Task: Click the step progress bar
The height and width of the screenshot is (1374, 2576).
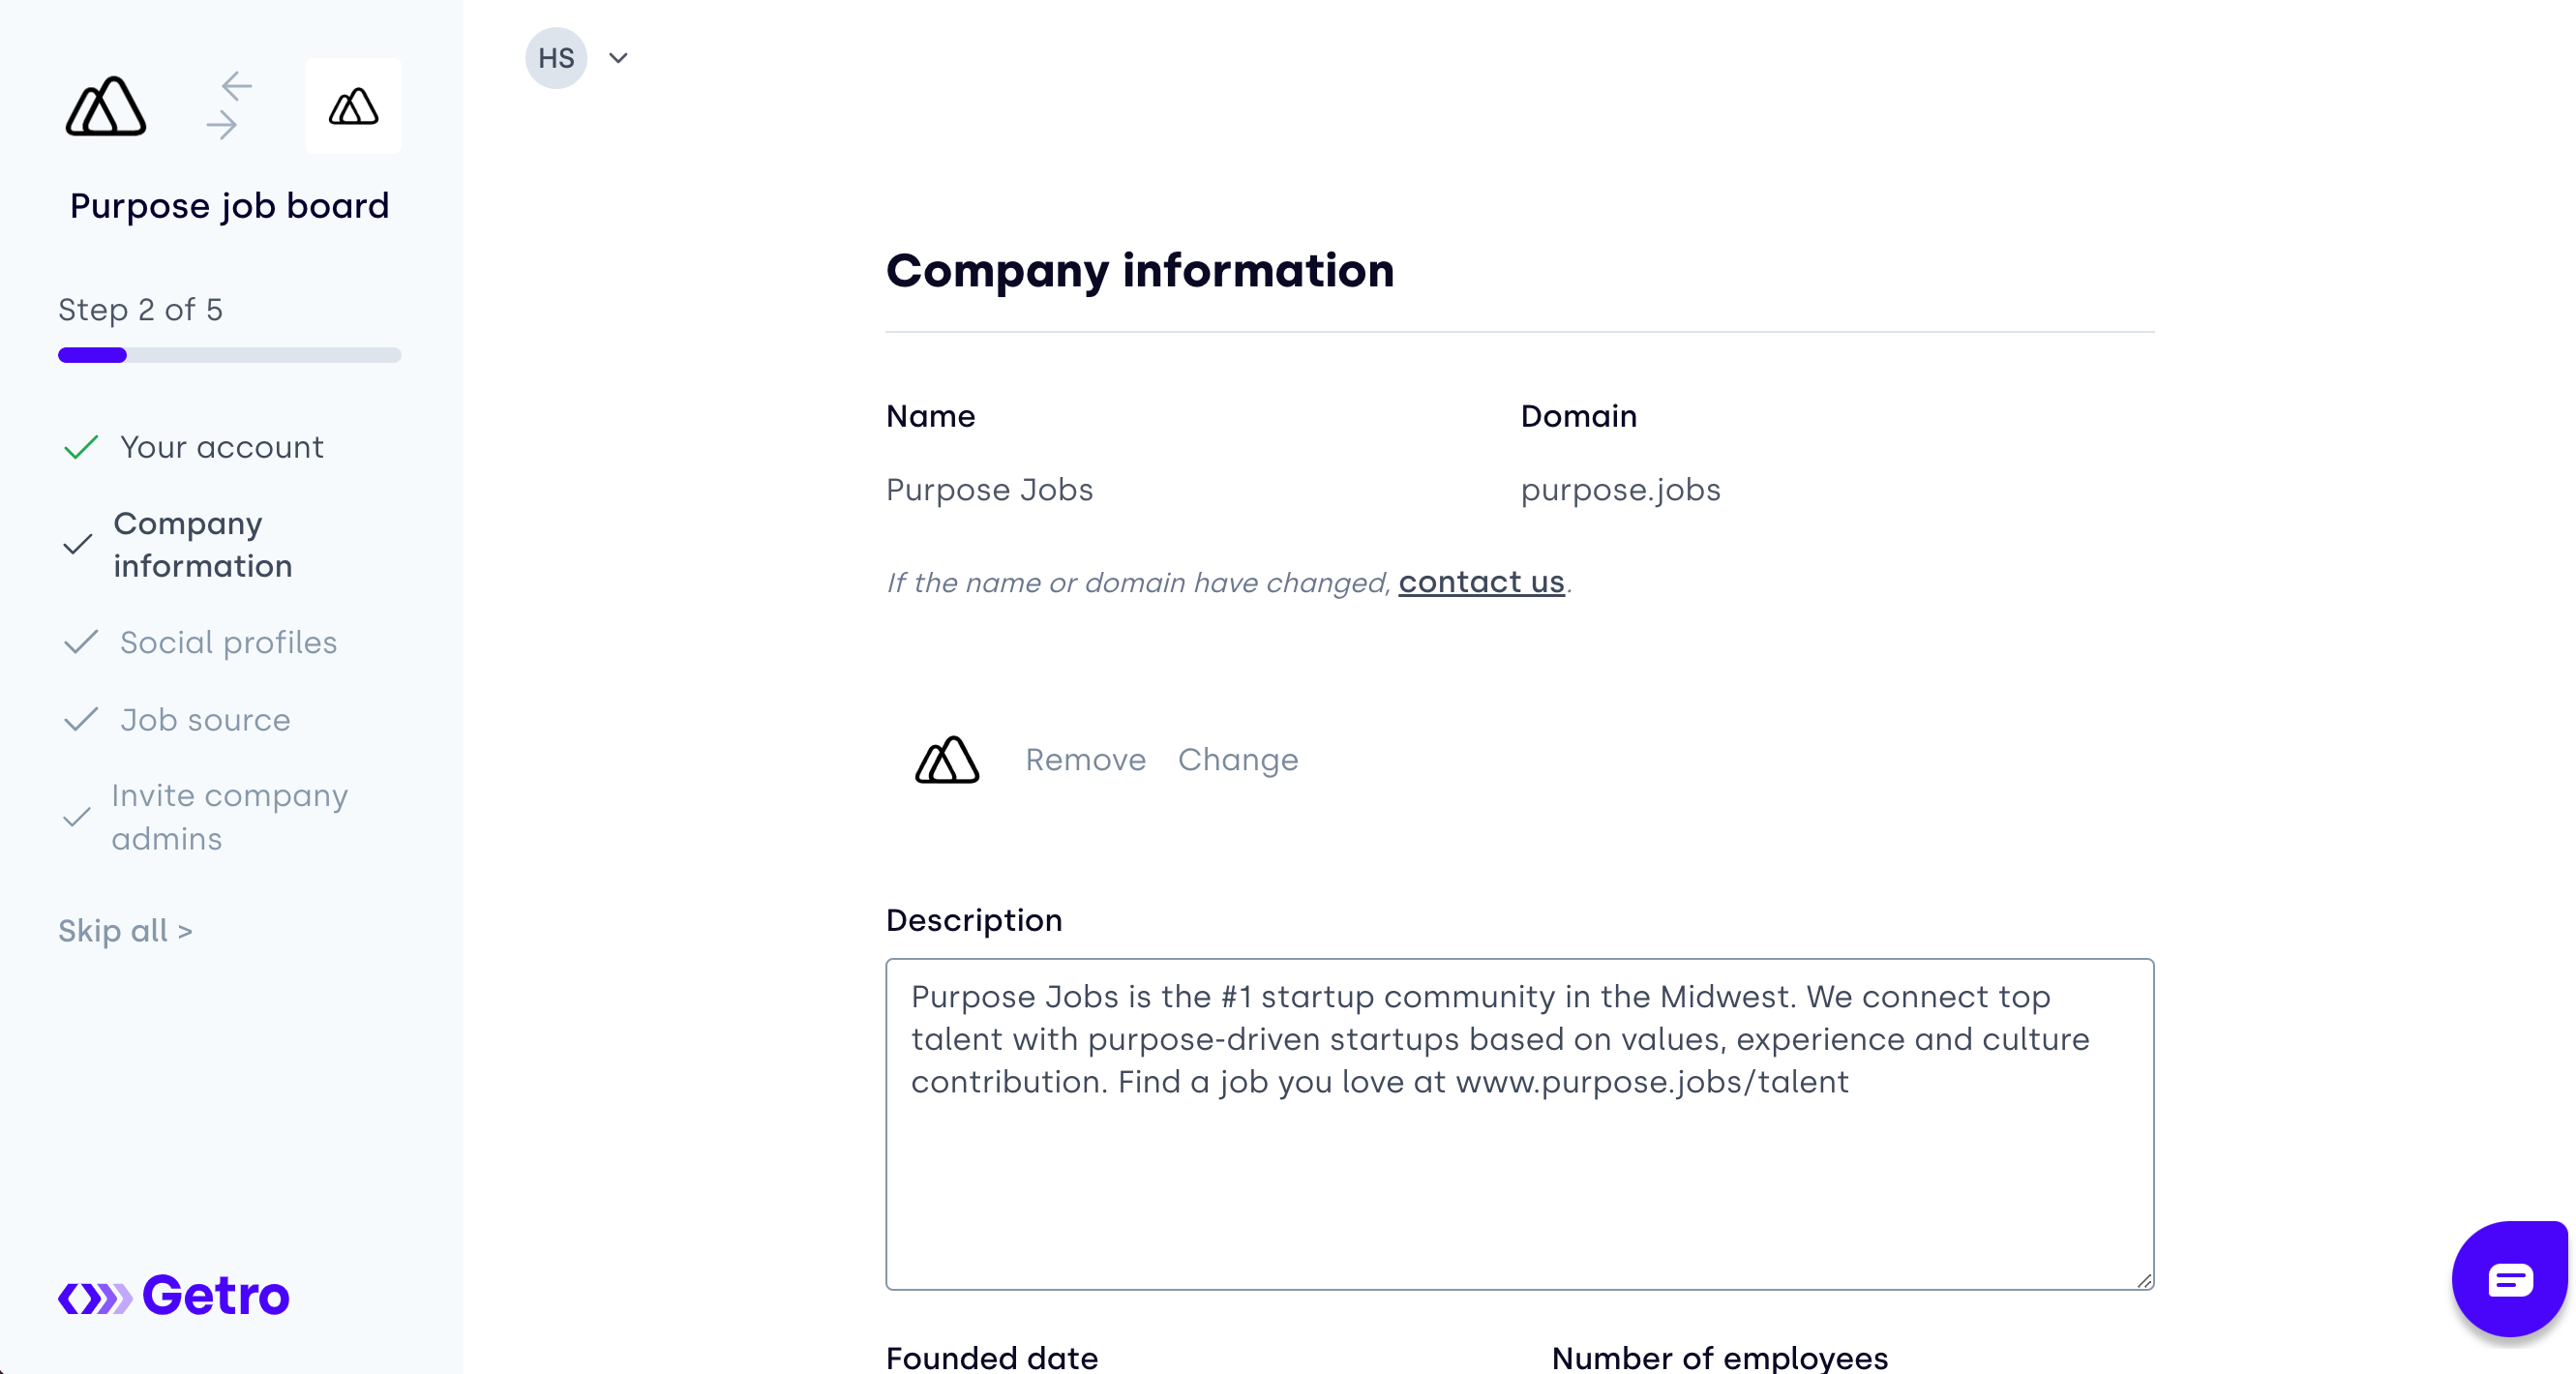Action: (229, 355)
